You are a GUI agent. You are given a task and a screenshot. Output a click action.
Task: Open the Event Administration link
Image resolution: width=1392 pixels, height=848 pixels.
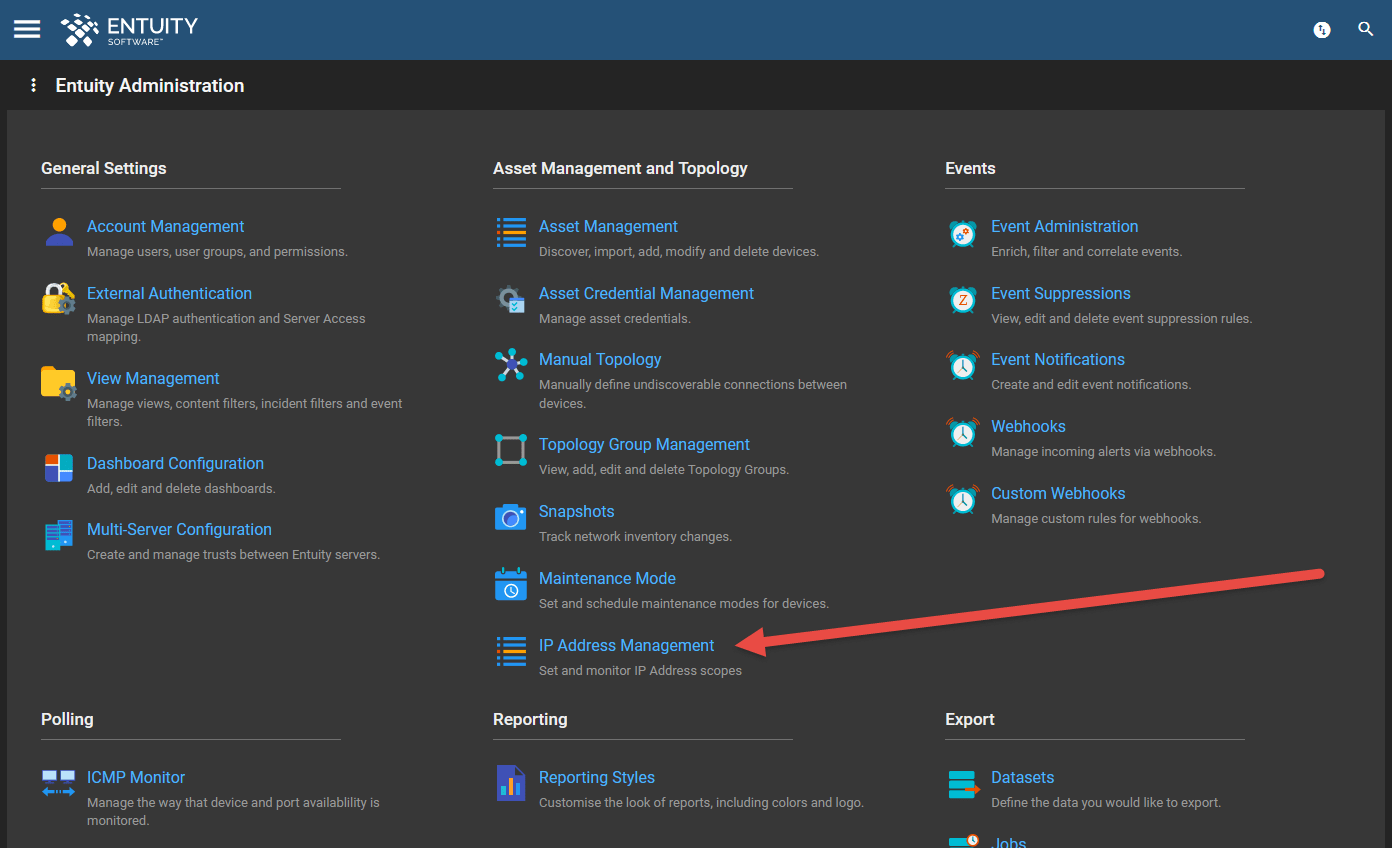pos(1064,227)
